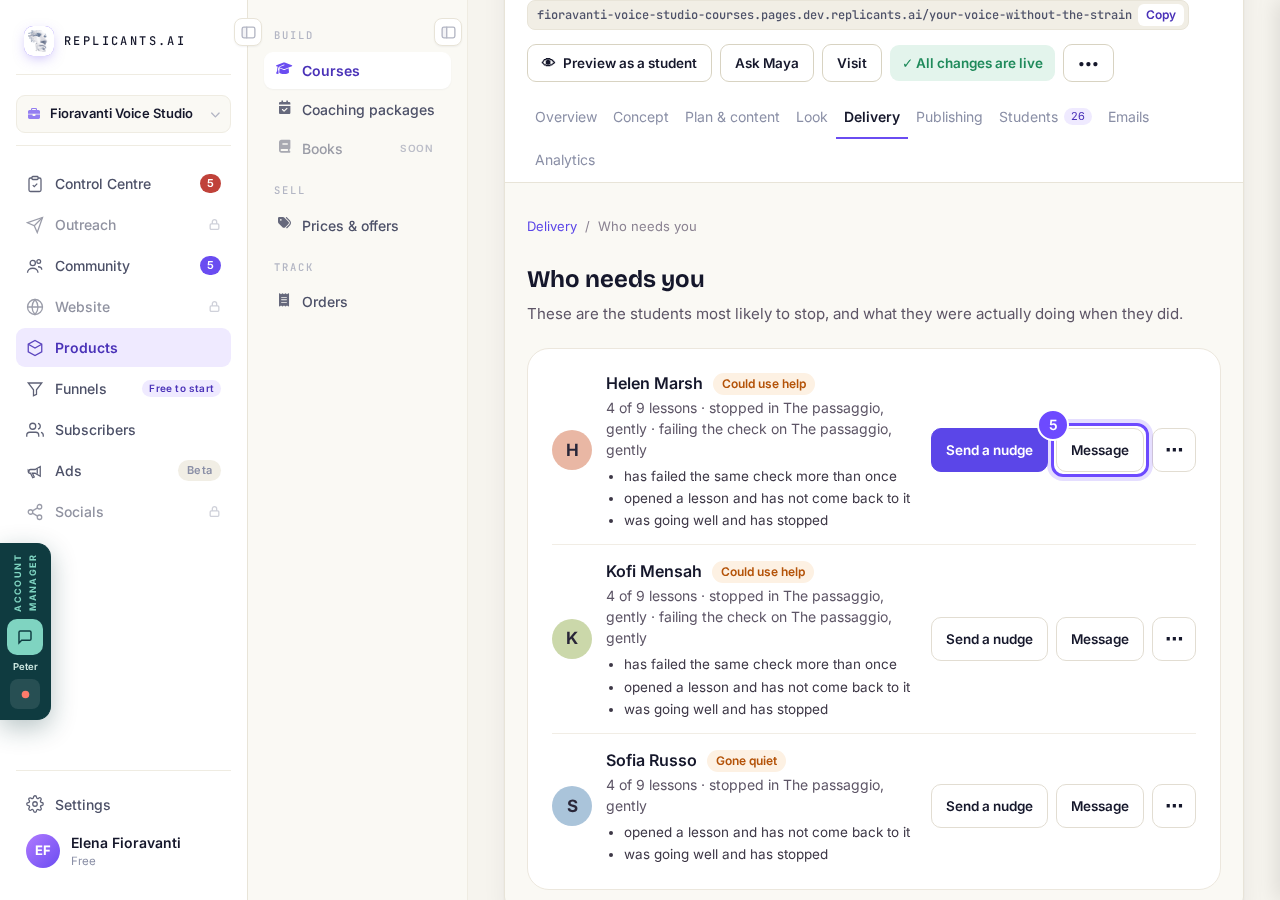Click the Ask Maya button
The width and height of the screenshot is (1280, 900).
pyautogui.click(x=767, y=63)
